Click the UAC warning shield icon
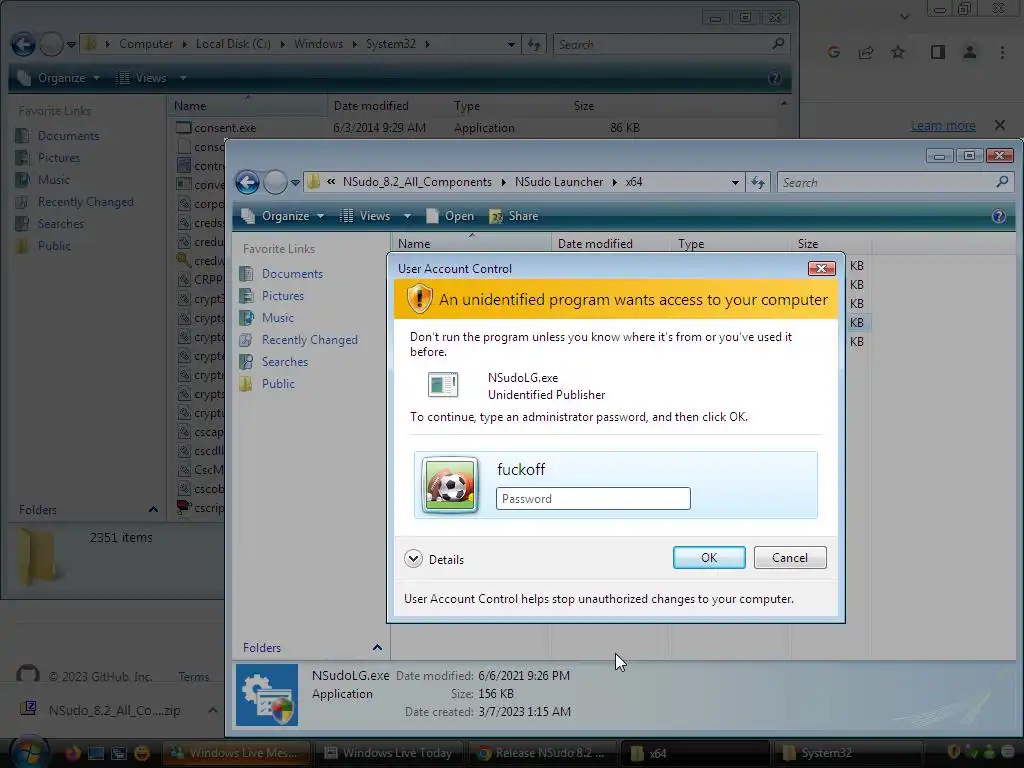This screenshot has height=768, width=1024. pos(419,298)
